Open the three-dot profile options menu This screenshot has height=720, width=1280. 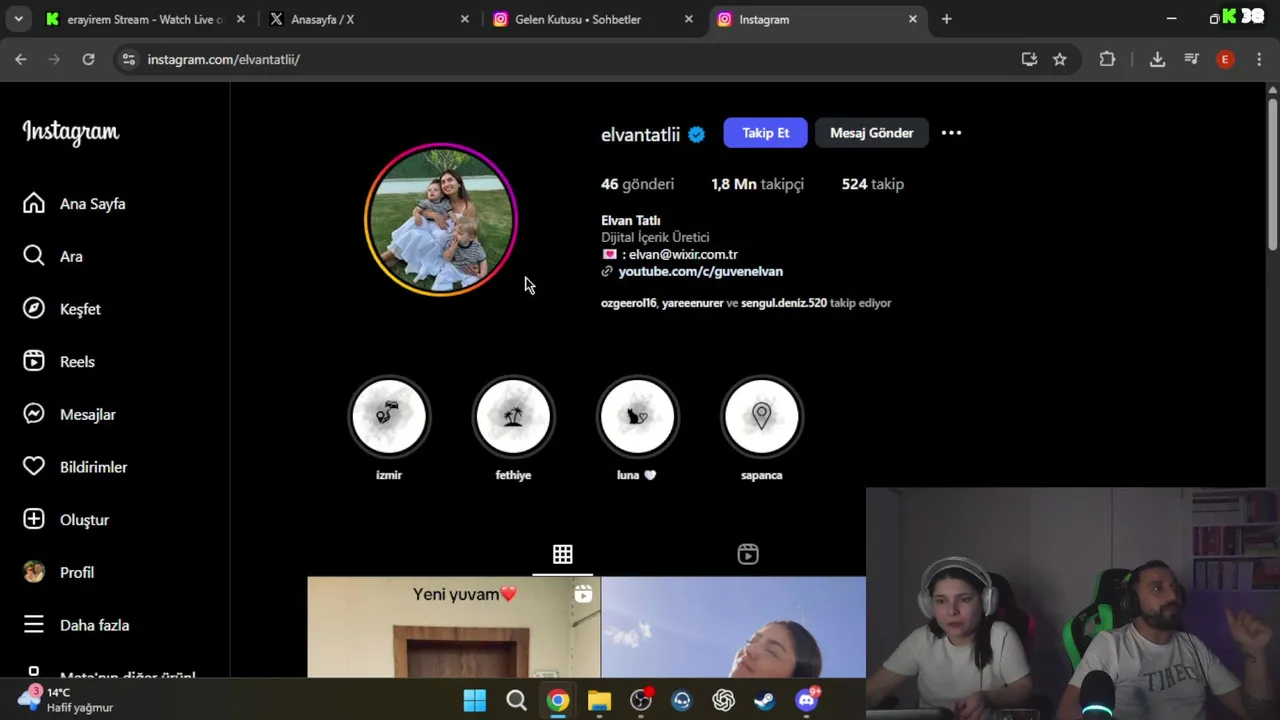(951, 133)
